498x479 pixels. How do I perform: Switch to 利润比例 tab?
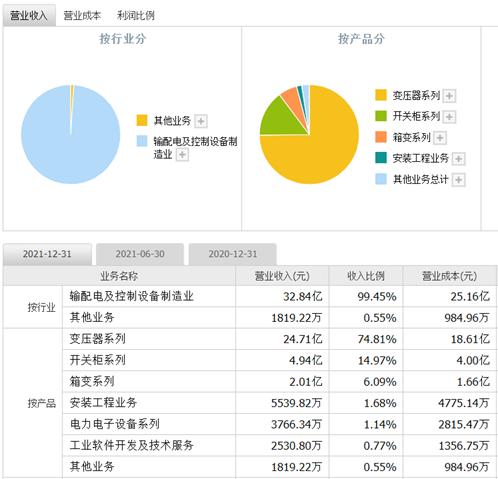(136, 15)
